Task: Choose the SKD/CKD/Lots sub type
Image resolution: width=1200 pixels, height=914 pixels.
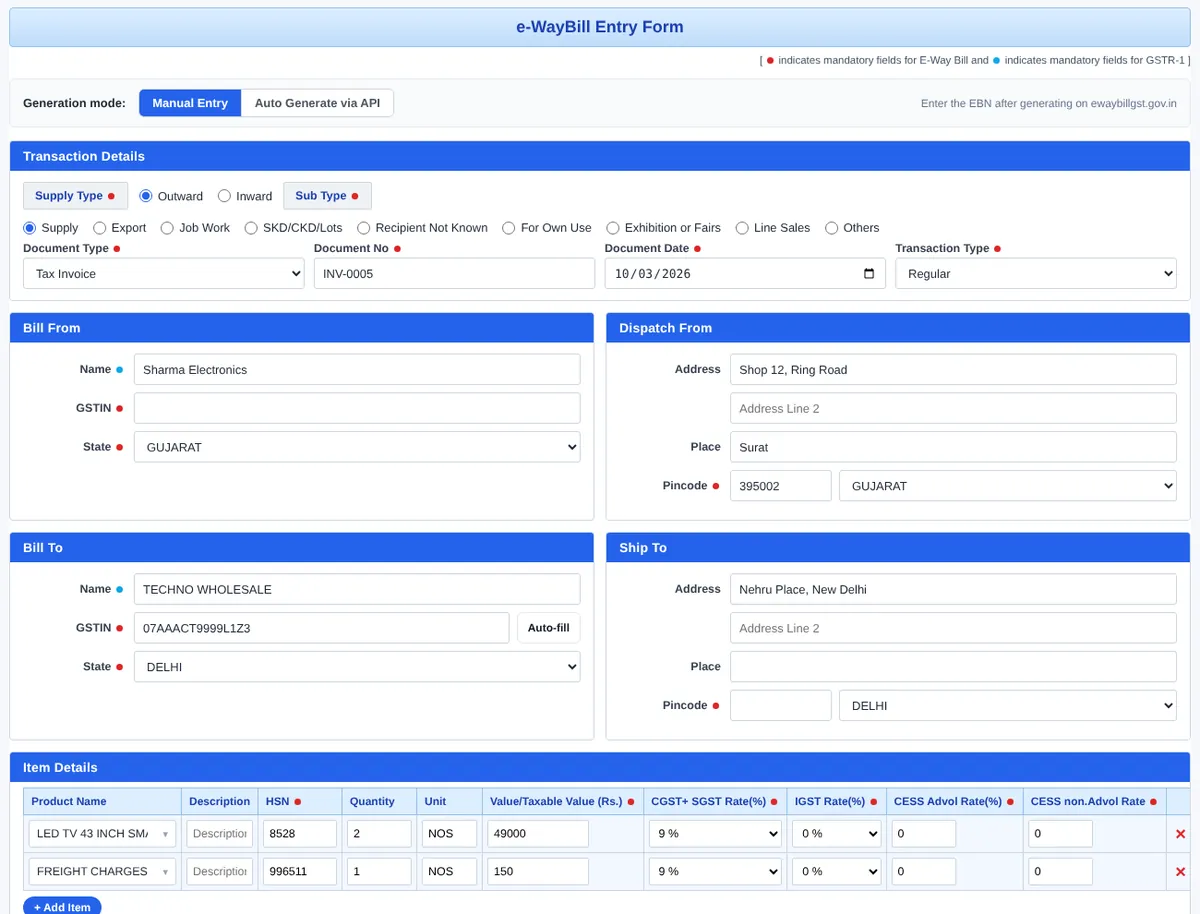Action: (251, 228)
